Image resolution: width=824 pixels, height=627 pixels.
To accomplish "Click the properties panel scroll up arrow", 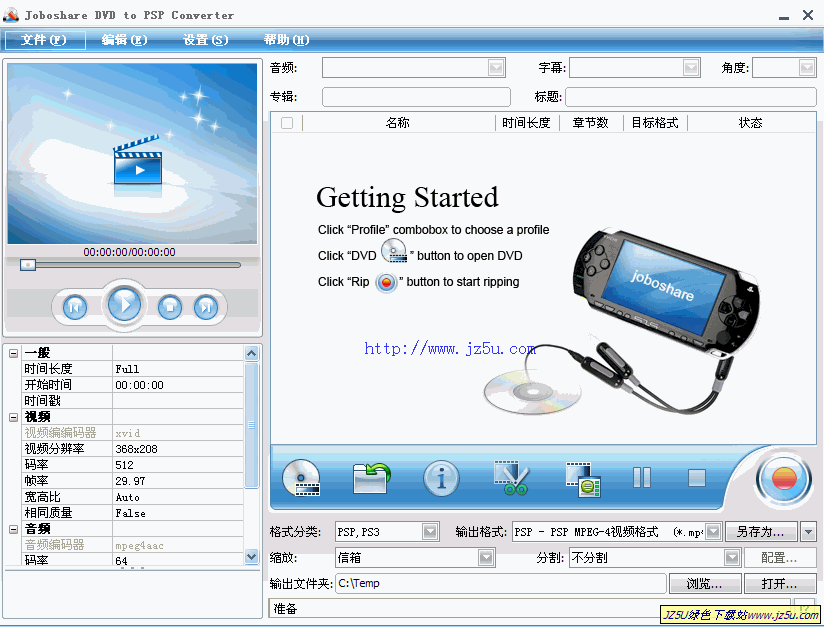I will (251, 353).
